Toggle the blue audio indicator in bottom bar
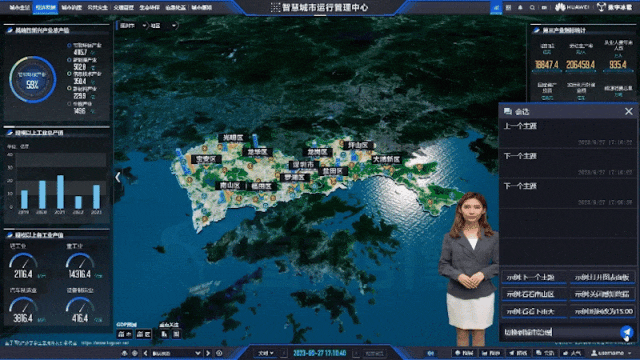Image resolution: width=640 pixels, height=360 pixels. pos(431,353)
